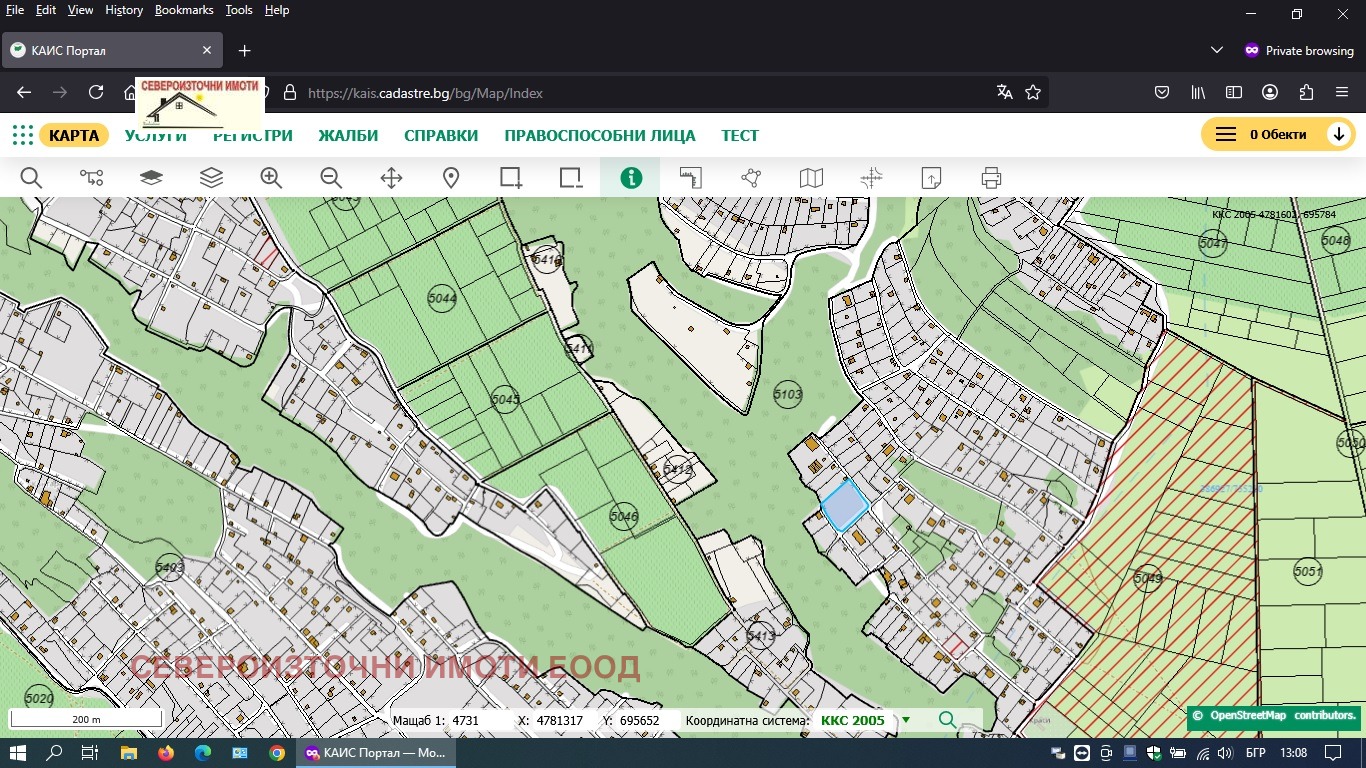Click the printer icon to print map
1366x768 pixels.
(x=991, y=178)
